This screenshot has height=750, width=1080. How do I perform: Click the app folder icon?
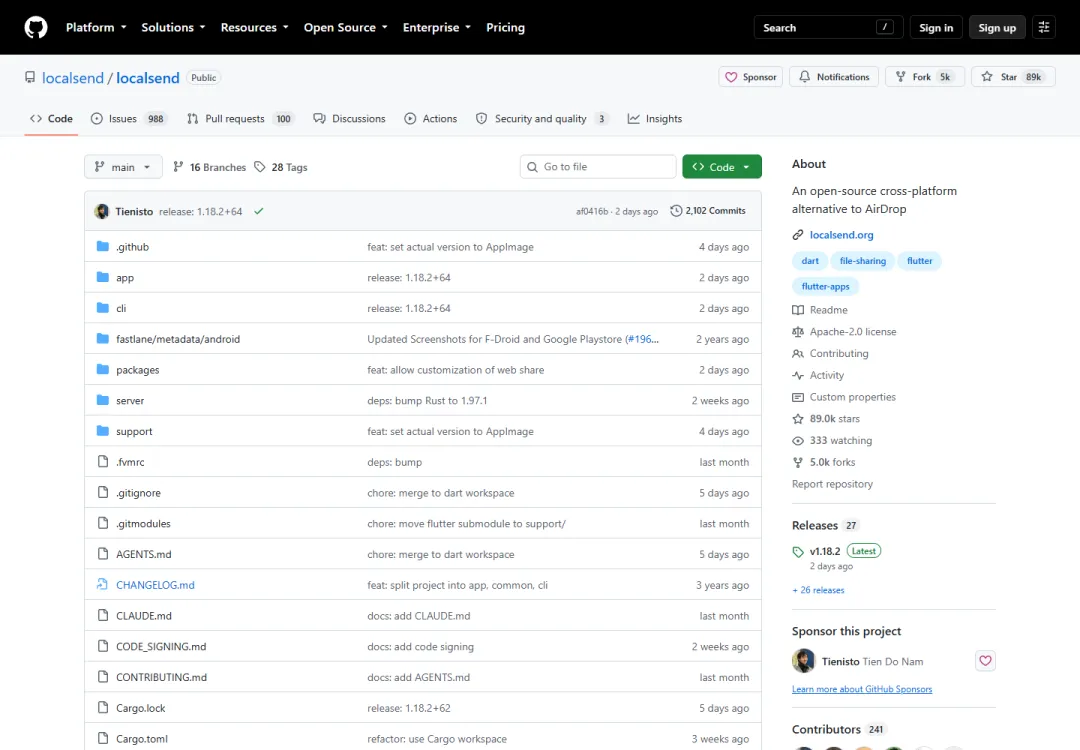(103, 278)
